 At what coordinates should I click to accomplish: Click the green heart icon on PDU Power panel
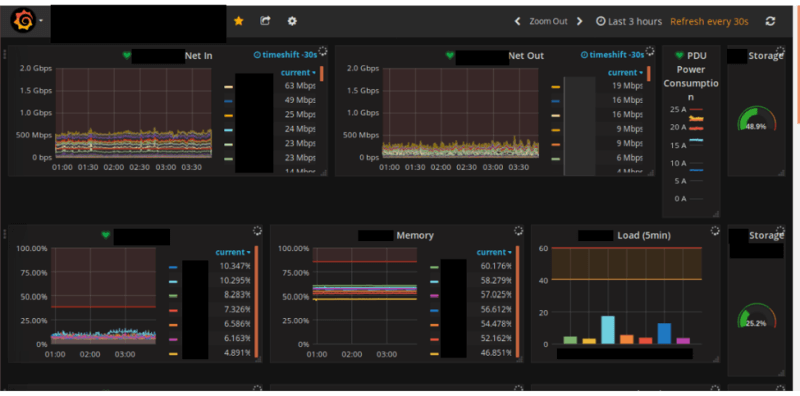(x=679, y=55)
